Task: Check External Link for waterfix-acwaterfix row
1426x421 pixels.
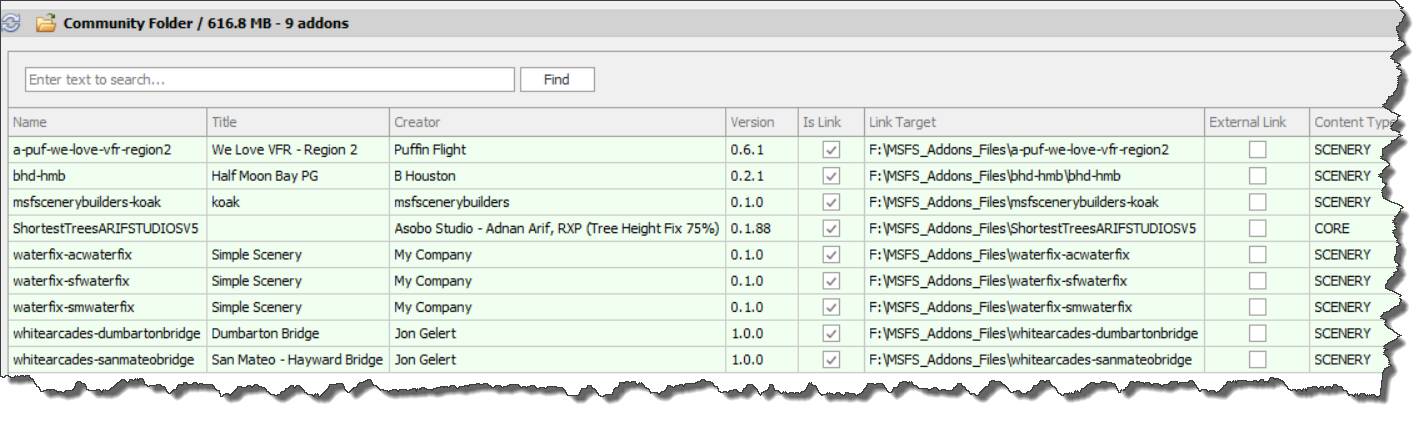Action: coord(1257,255)
